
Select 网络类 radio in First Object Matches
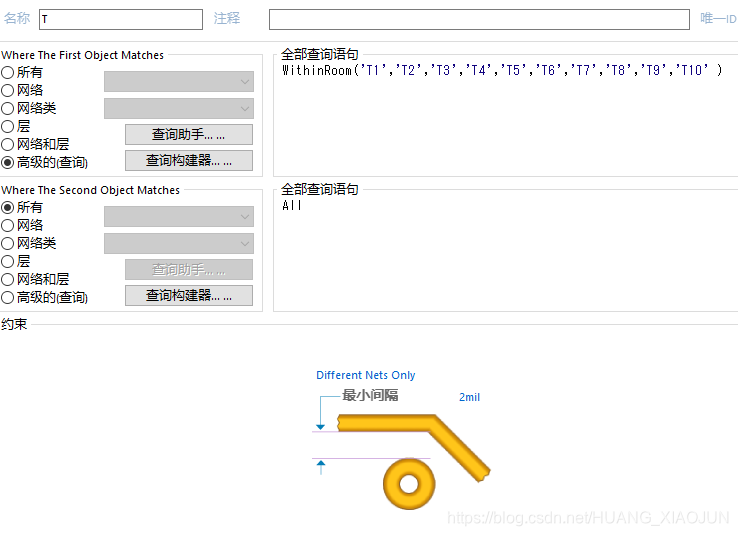[8, 108]
